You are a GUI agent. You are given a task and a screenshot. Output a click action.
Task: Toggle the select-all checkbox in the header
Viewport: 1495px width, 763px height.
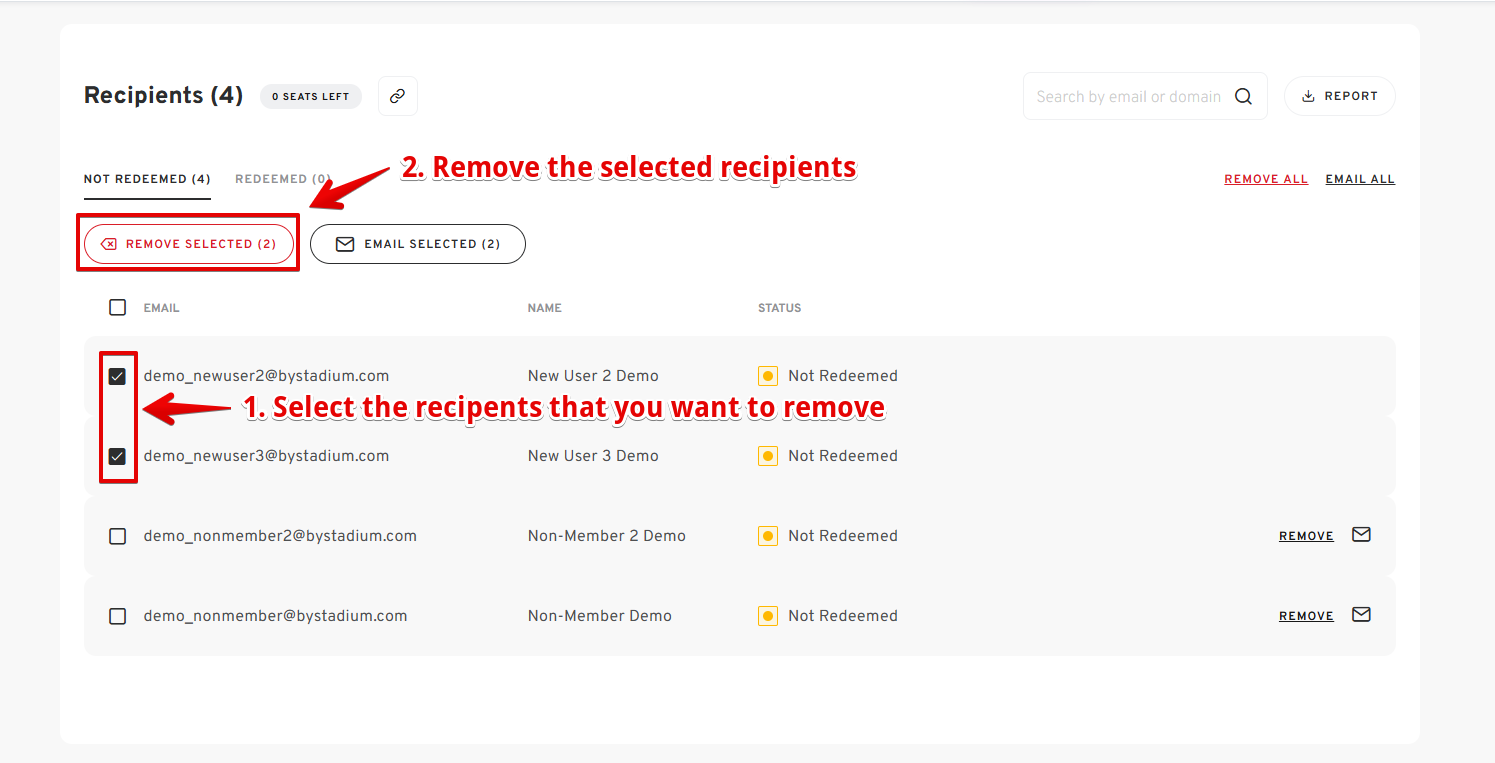coord(118,307)
